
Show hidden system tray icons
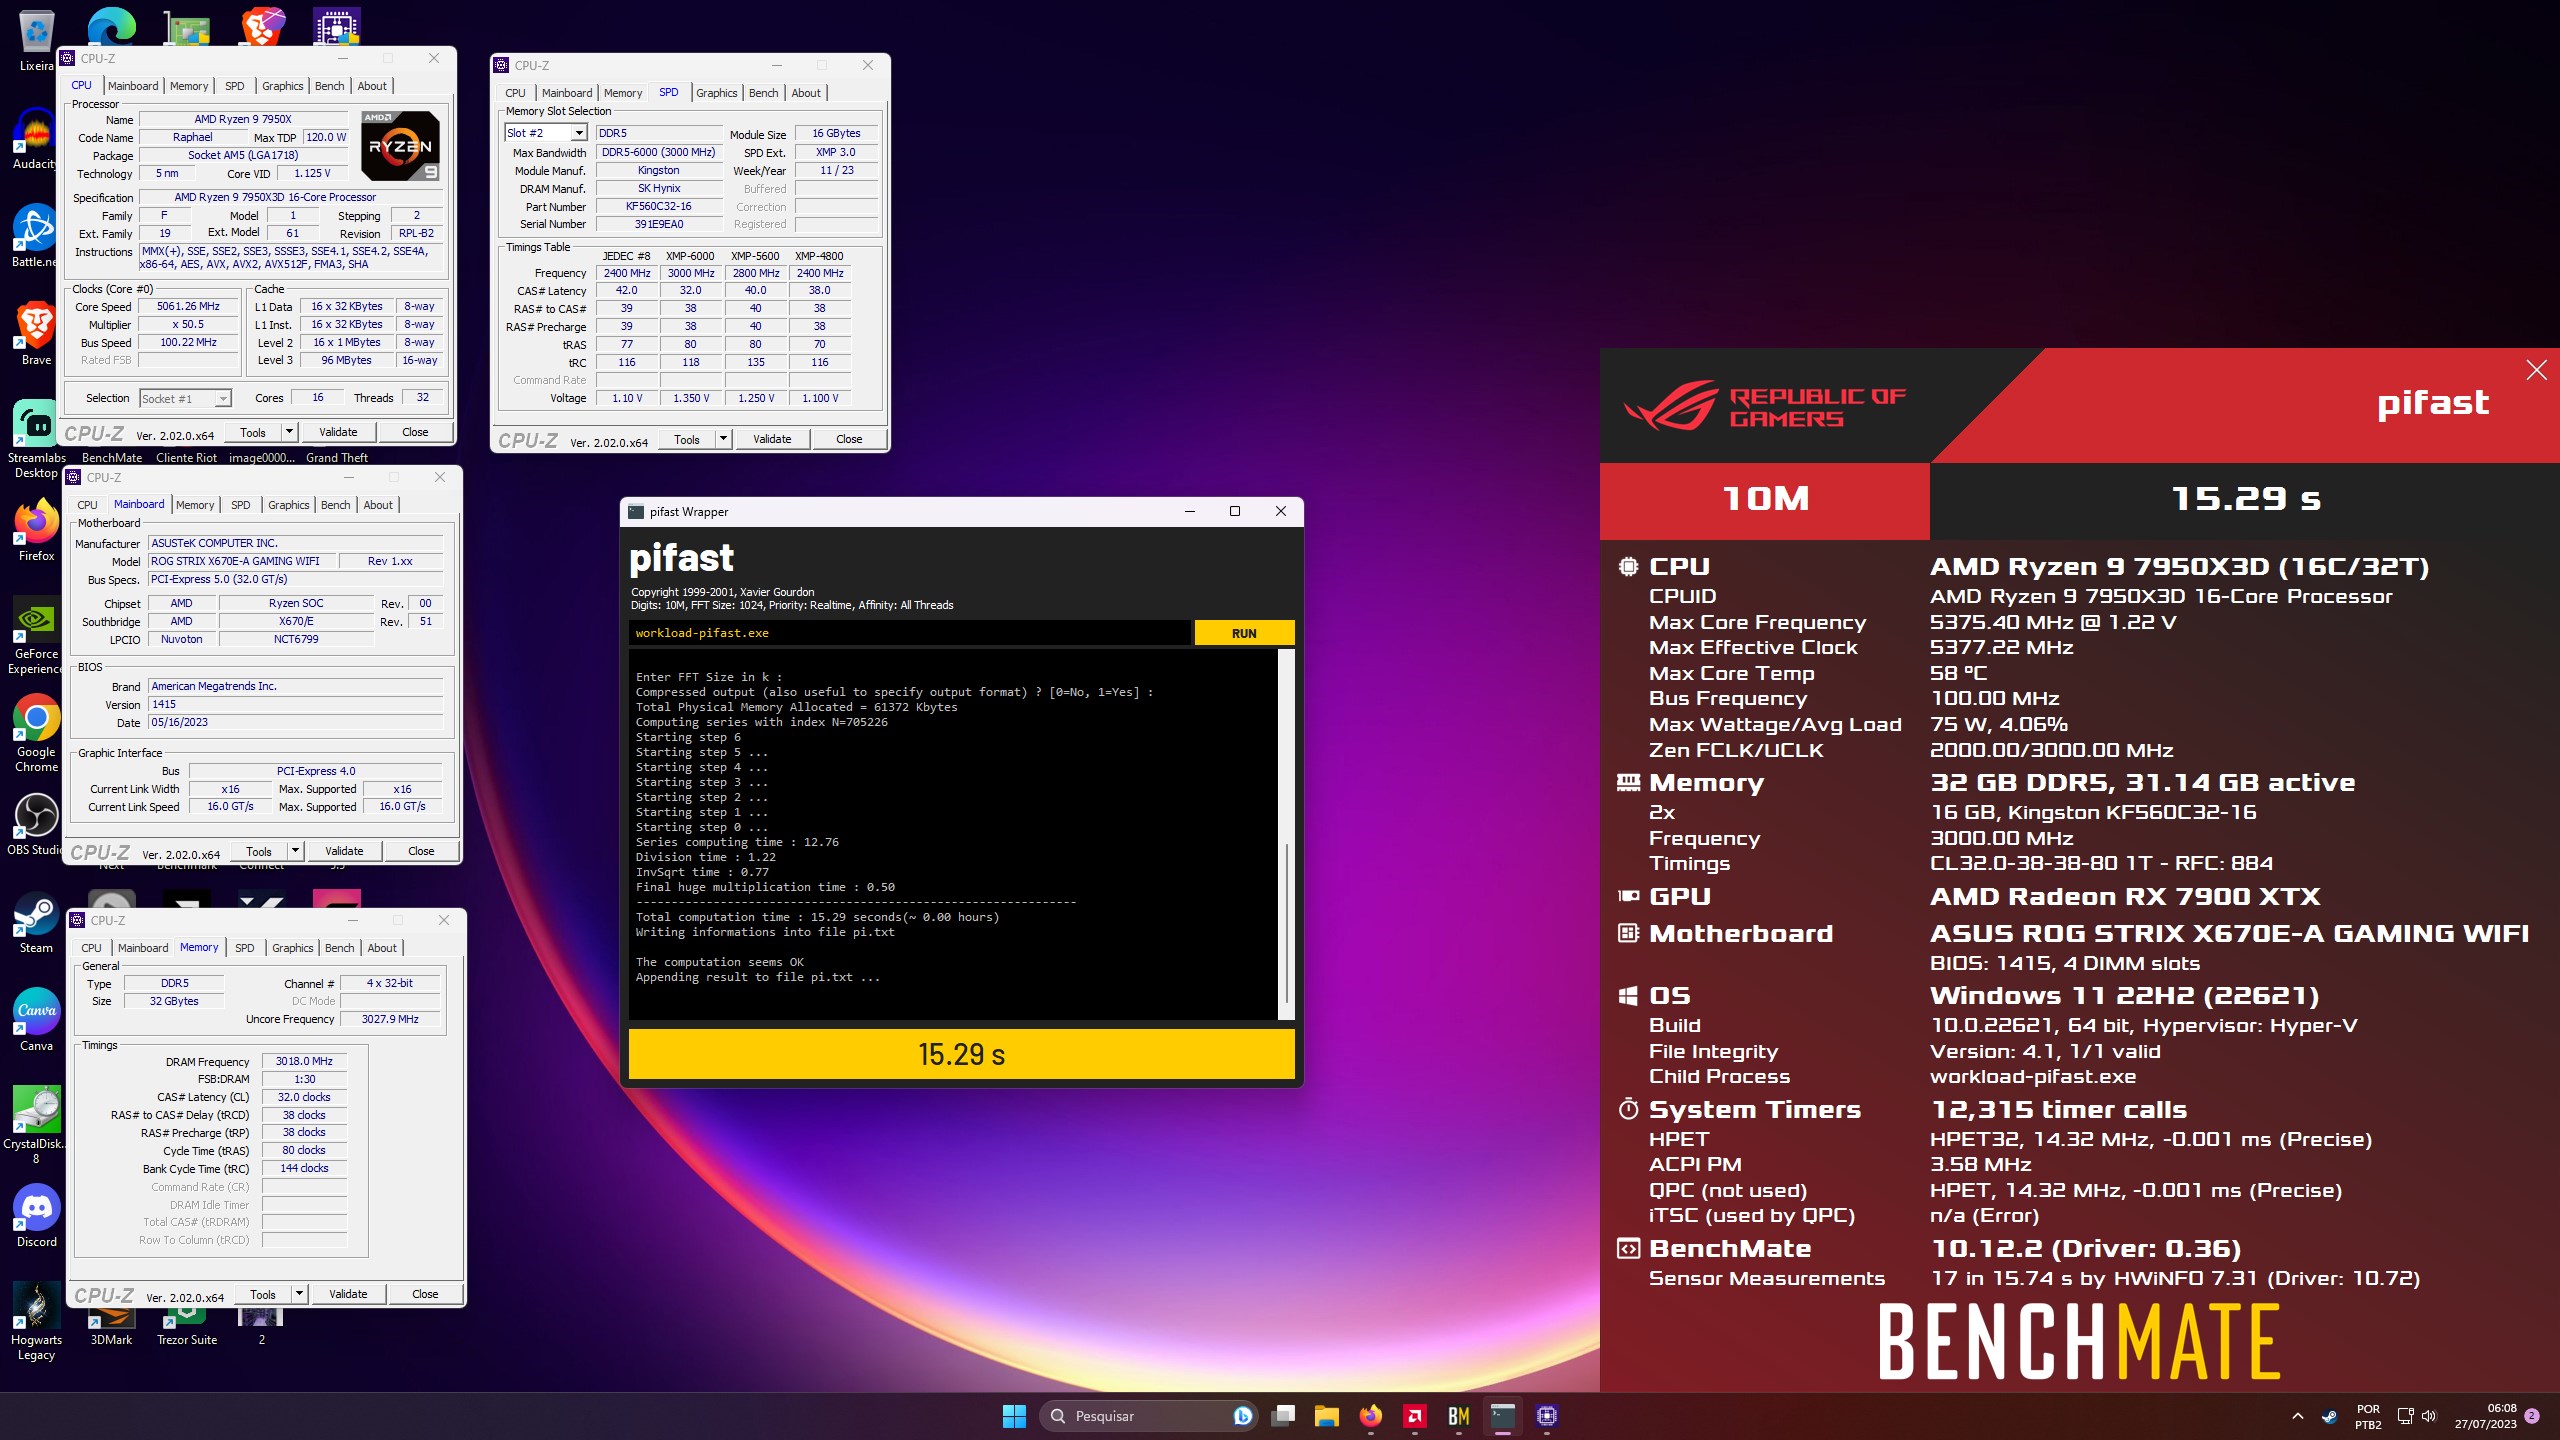pyautogui.click(x=2298, y=1416)
